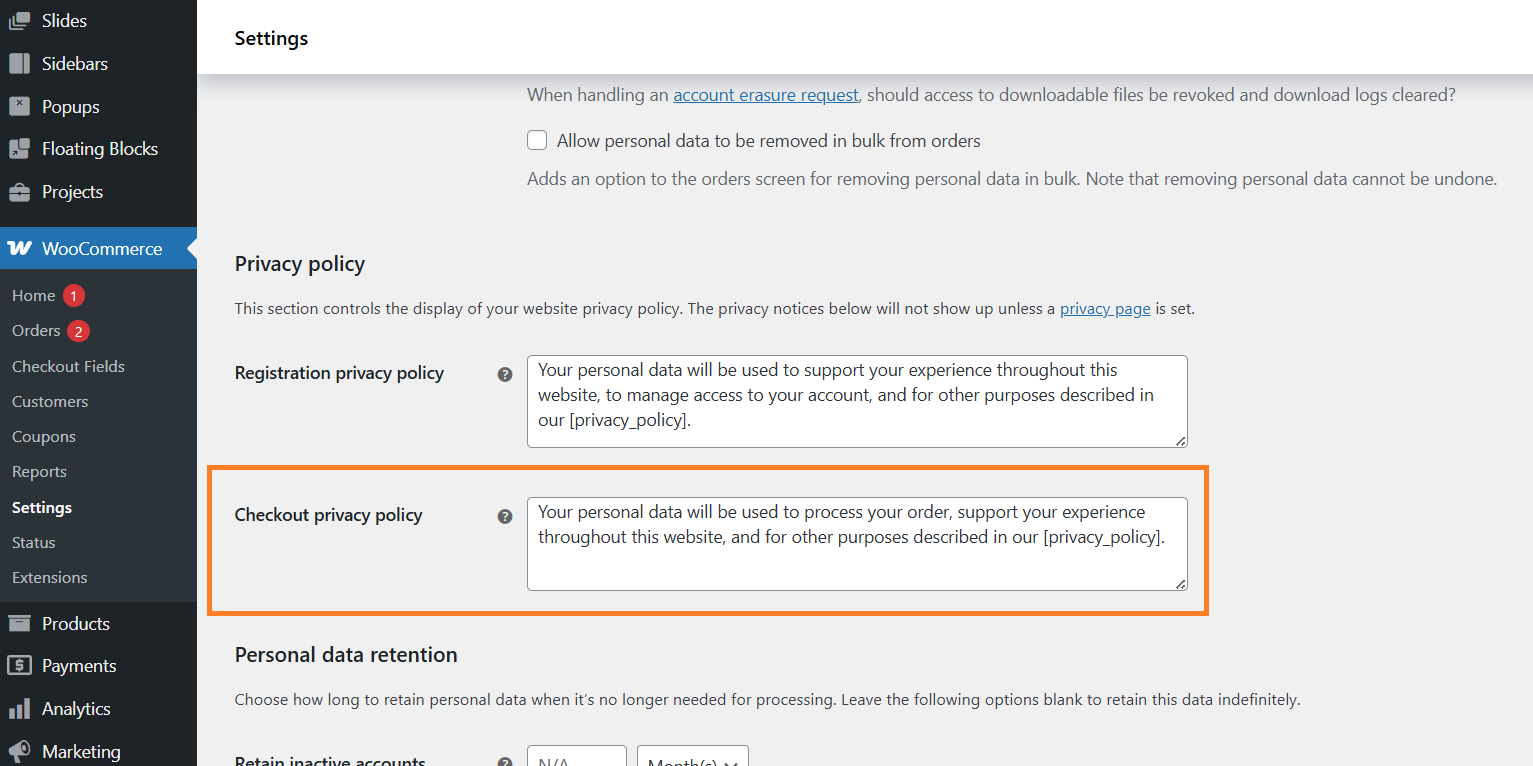This screenshot has height=766, width=1533.
Task: Click the Floating Blocks icon
Action: pos(19,149)
